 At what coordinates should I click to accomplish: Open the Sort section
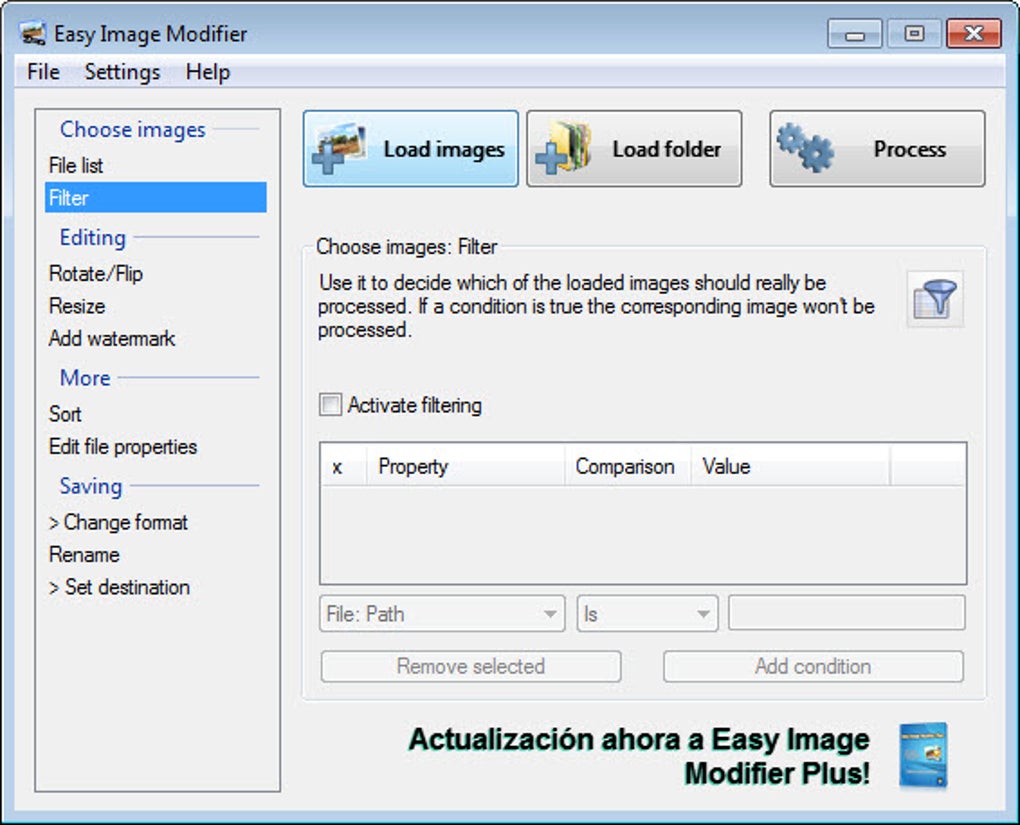155,414
